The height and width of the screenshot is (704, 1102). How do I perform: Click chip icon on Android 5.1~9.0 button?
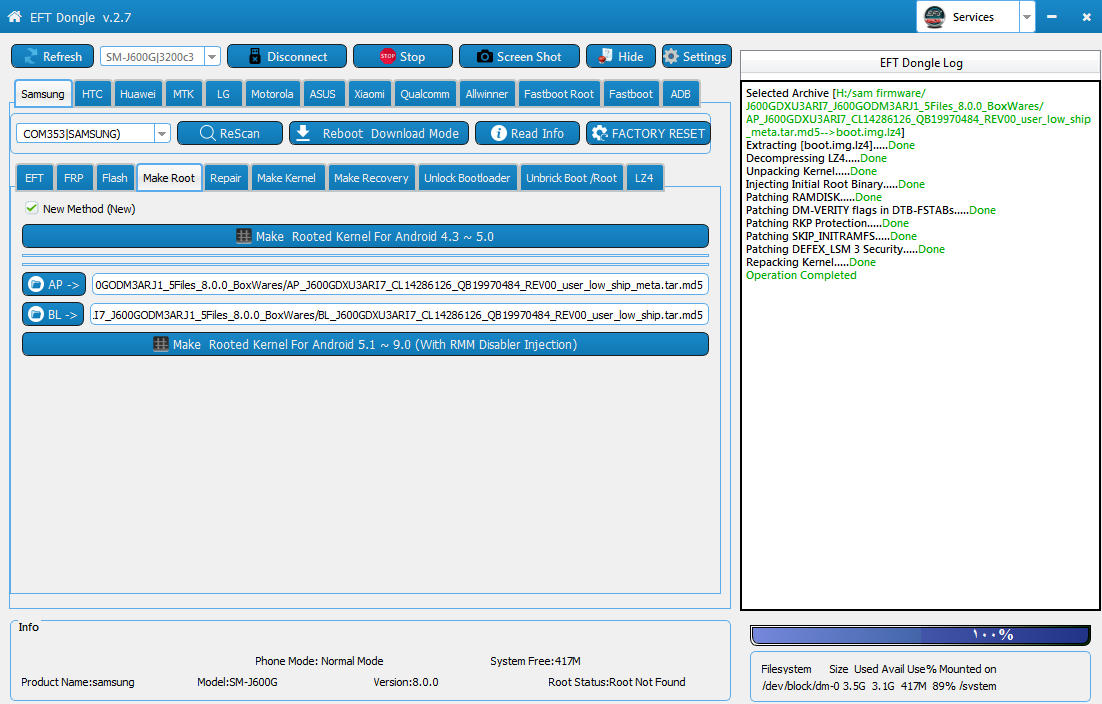pyautogui.click(x=161, y=344)
